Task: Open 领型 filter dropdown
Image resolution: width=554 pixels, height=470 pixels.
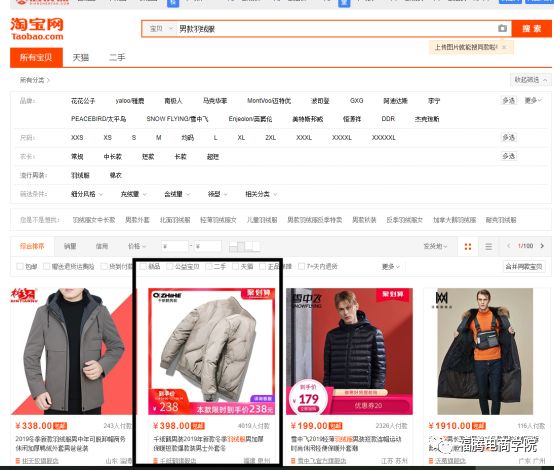Action: coord(217,194)
